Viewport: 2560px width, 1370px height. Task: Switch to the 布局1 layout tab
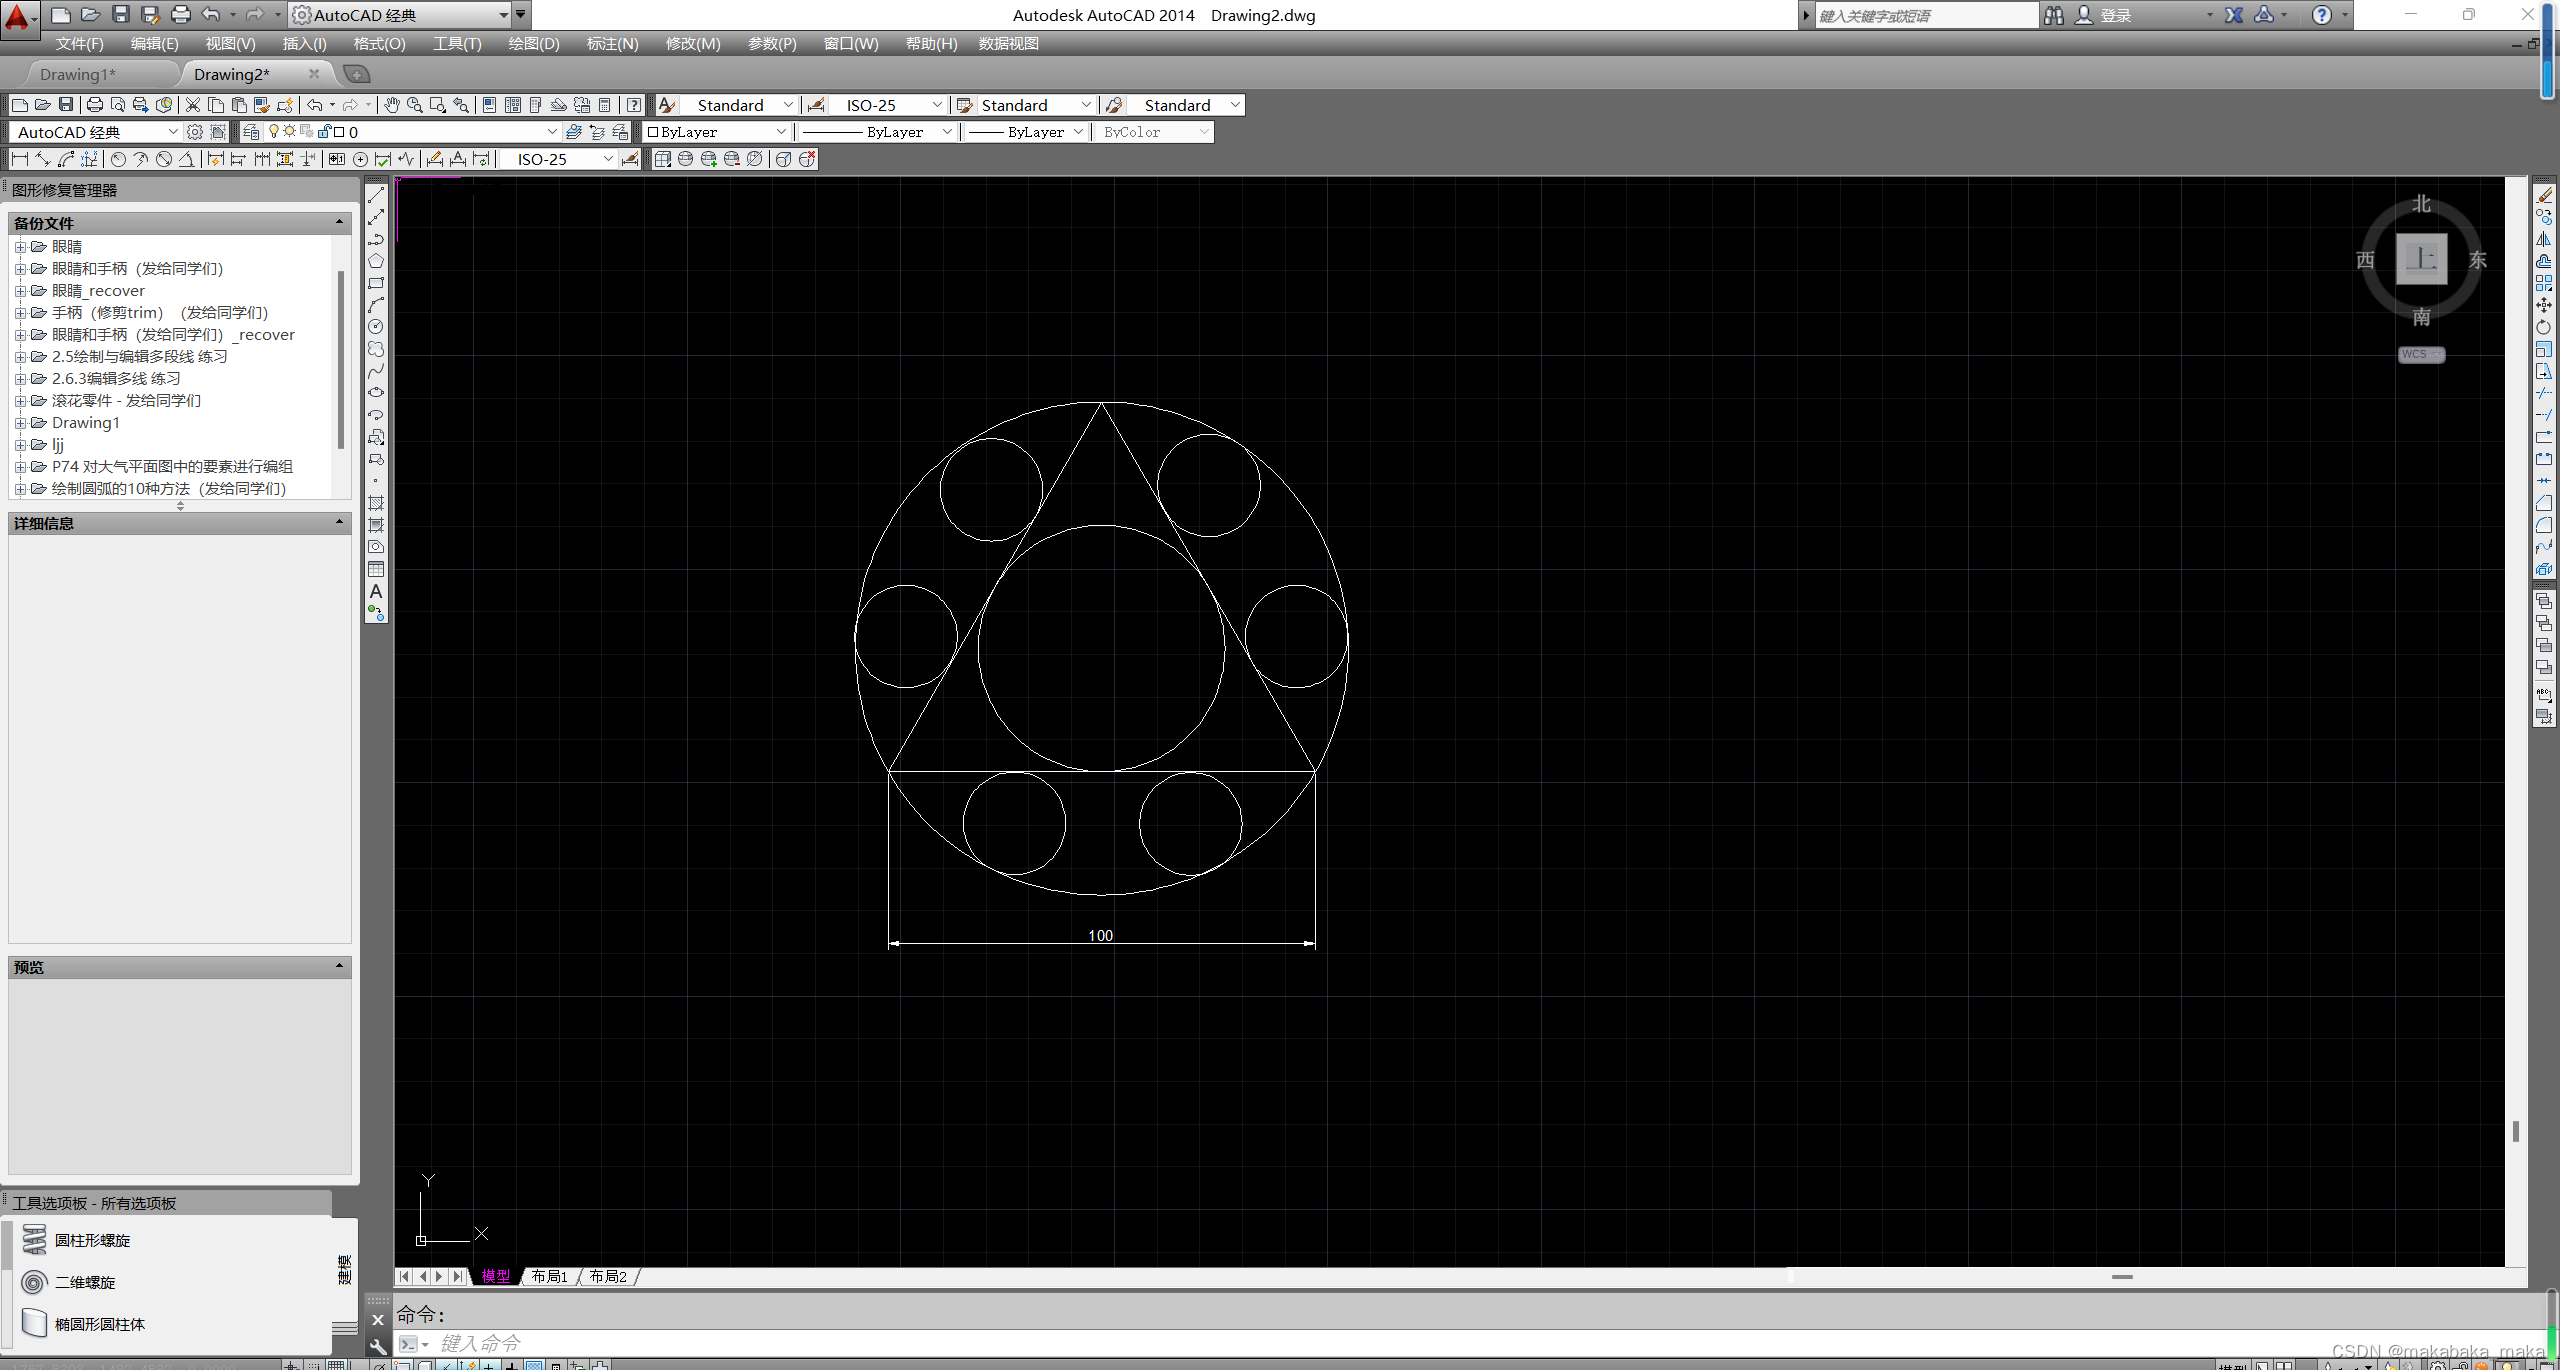point(549,1276)
